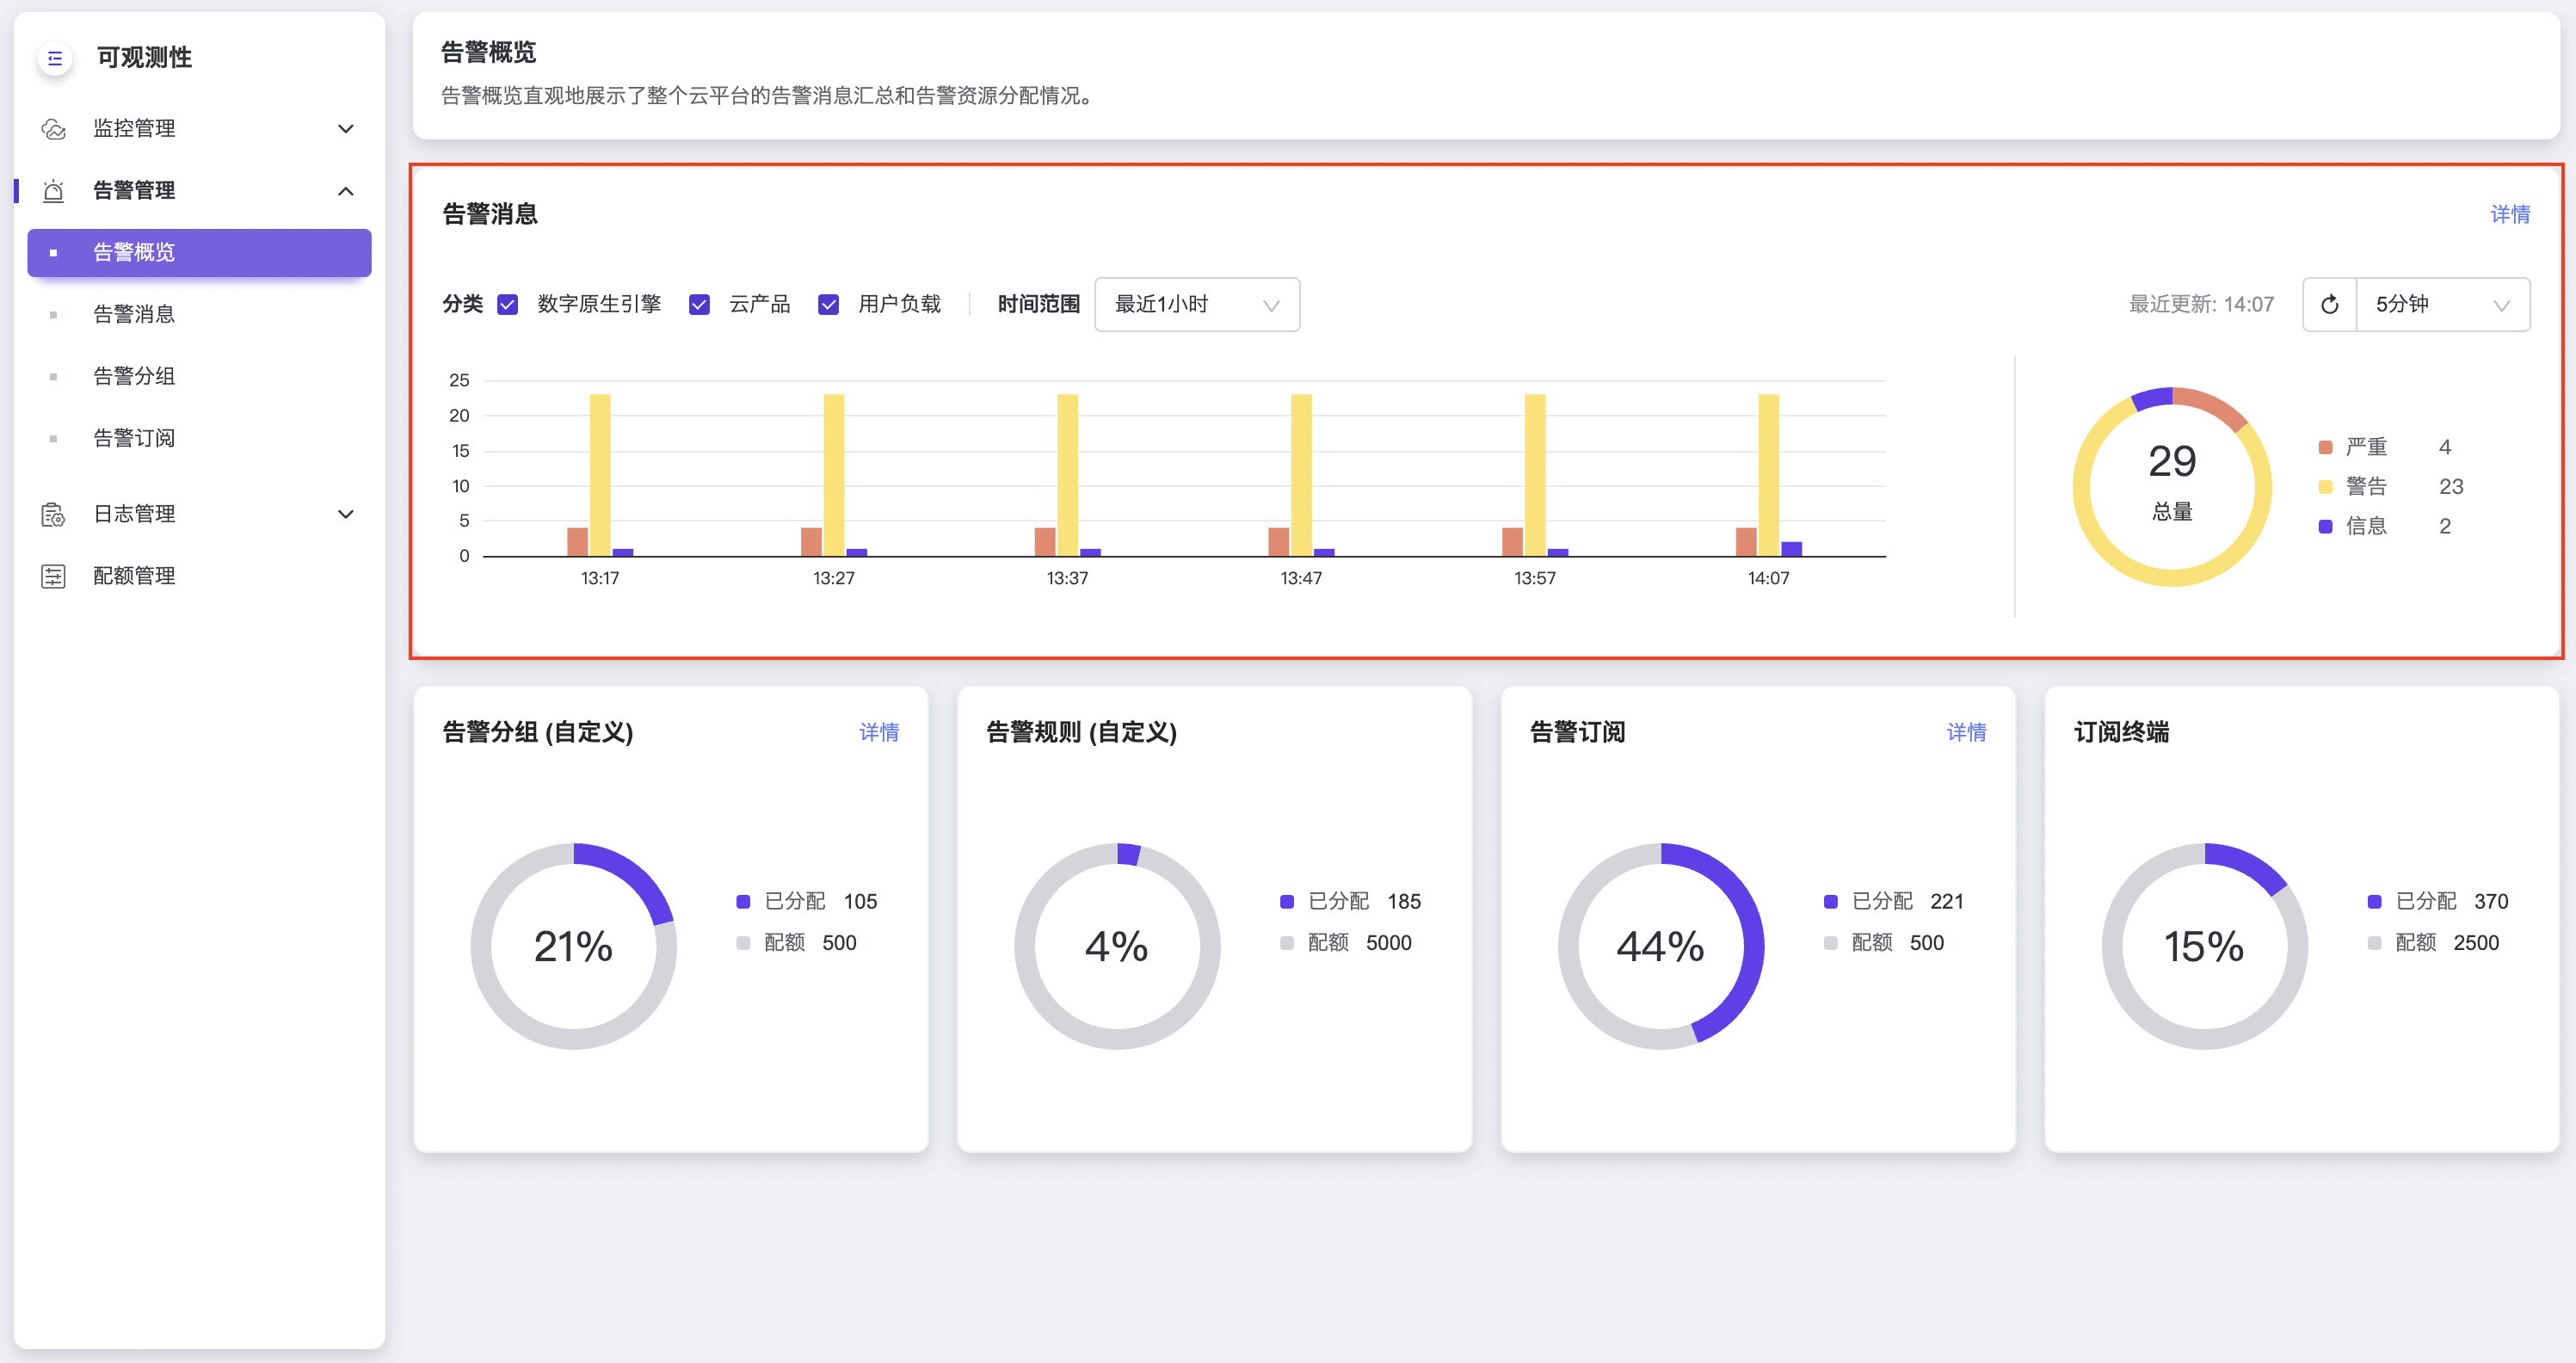Image resolution: width=2576 pixels, height=1363 pixels.
Task: Disable the 用户负载 checkbox
Action: coord(828,305)
